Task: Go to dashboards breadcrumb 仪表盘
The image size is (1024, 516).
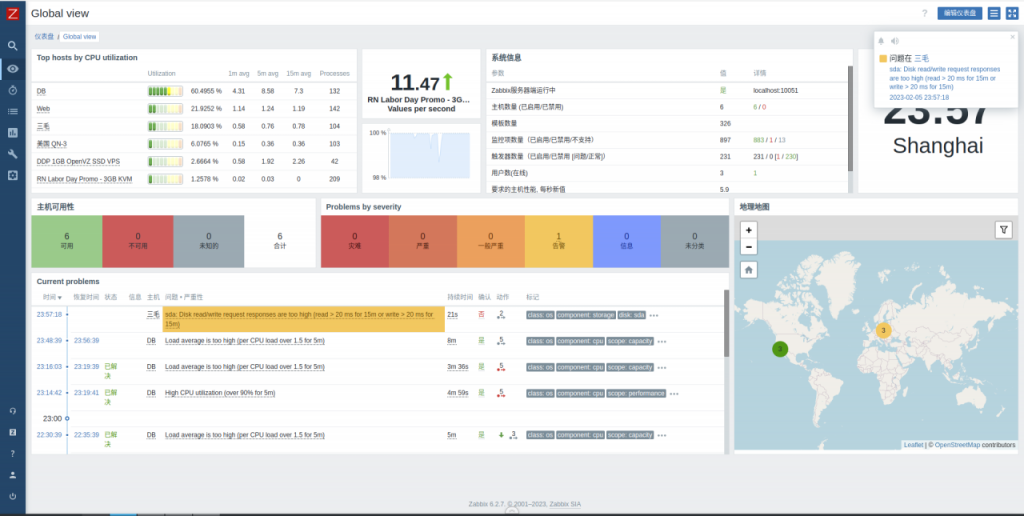Action: pos(44,37)
